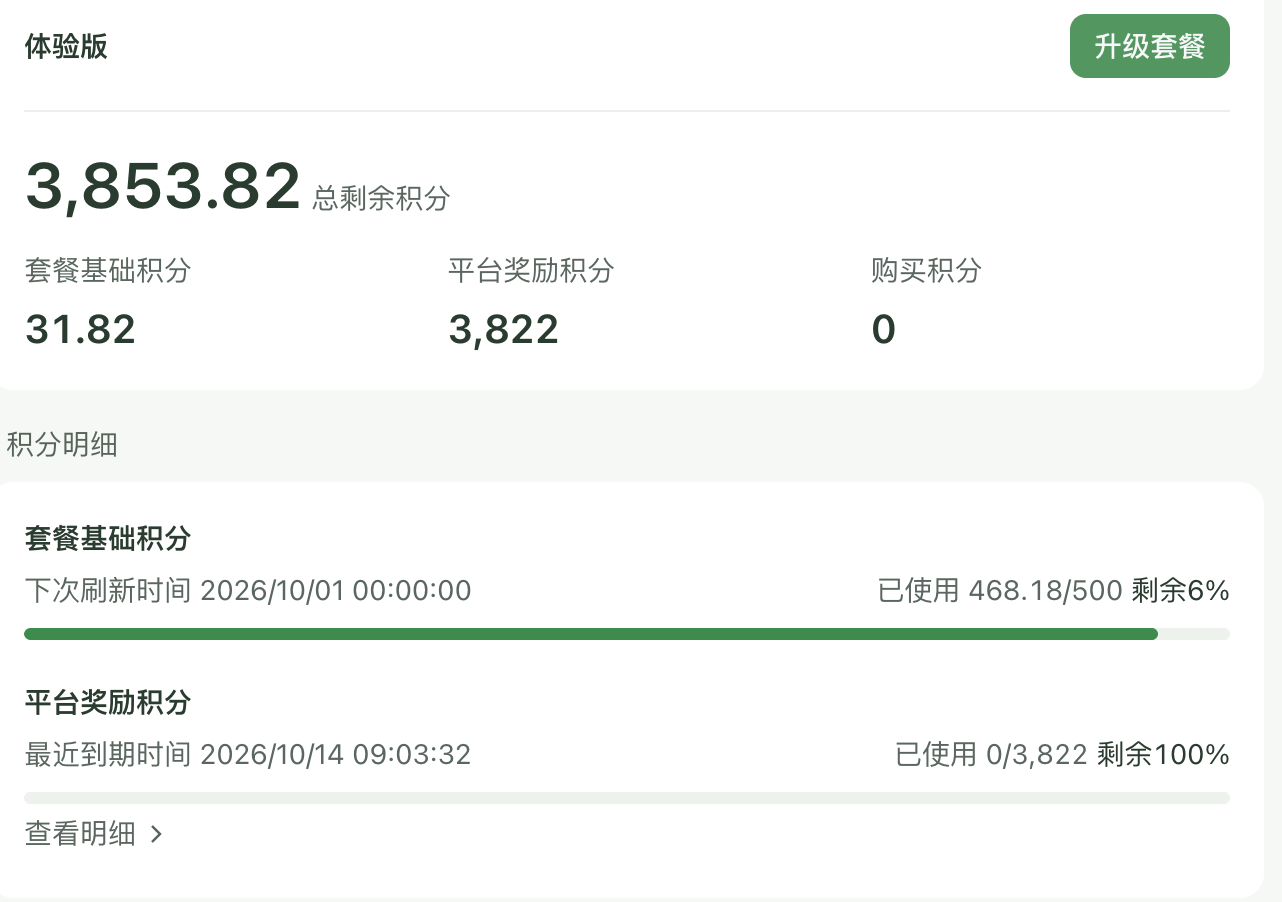The width and height of the screenshot is (1282, 902).
Task: Select the total balance 3,853.82
Action: (162, 186)
